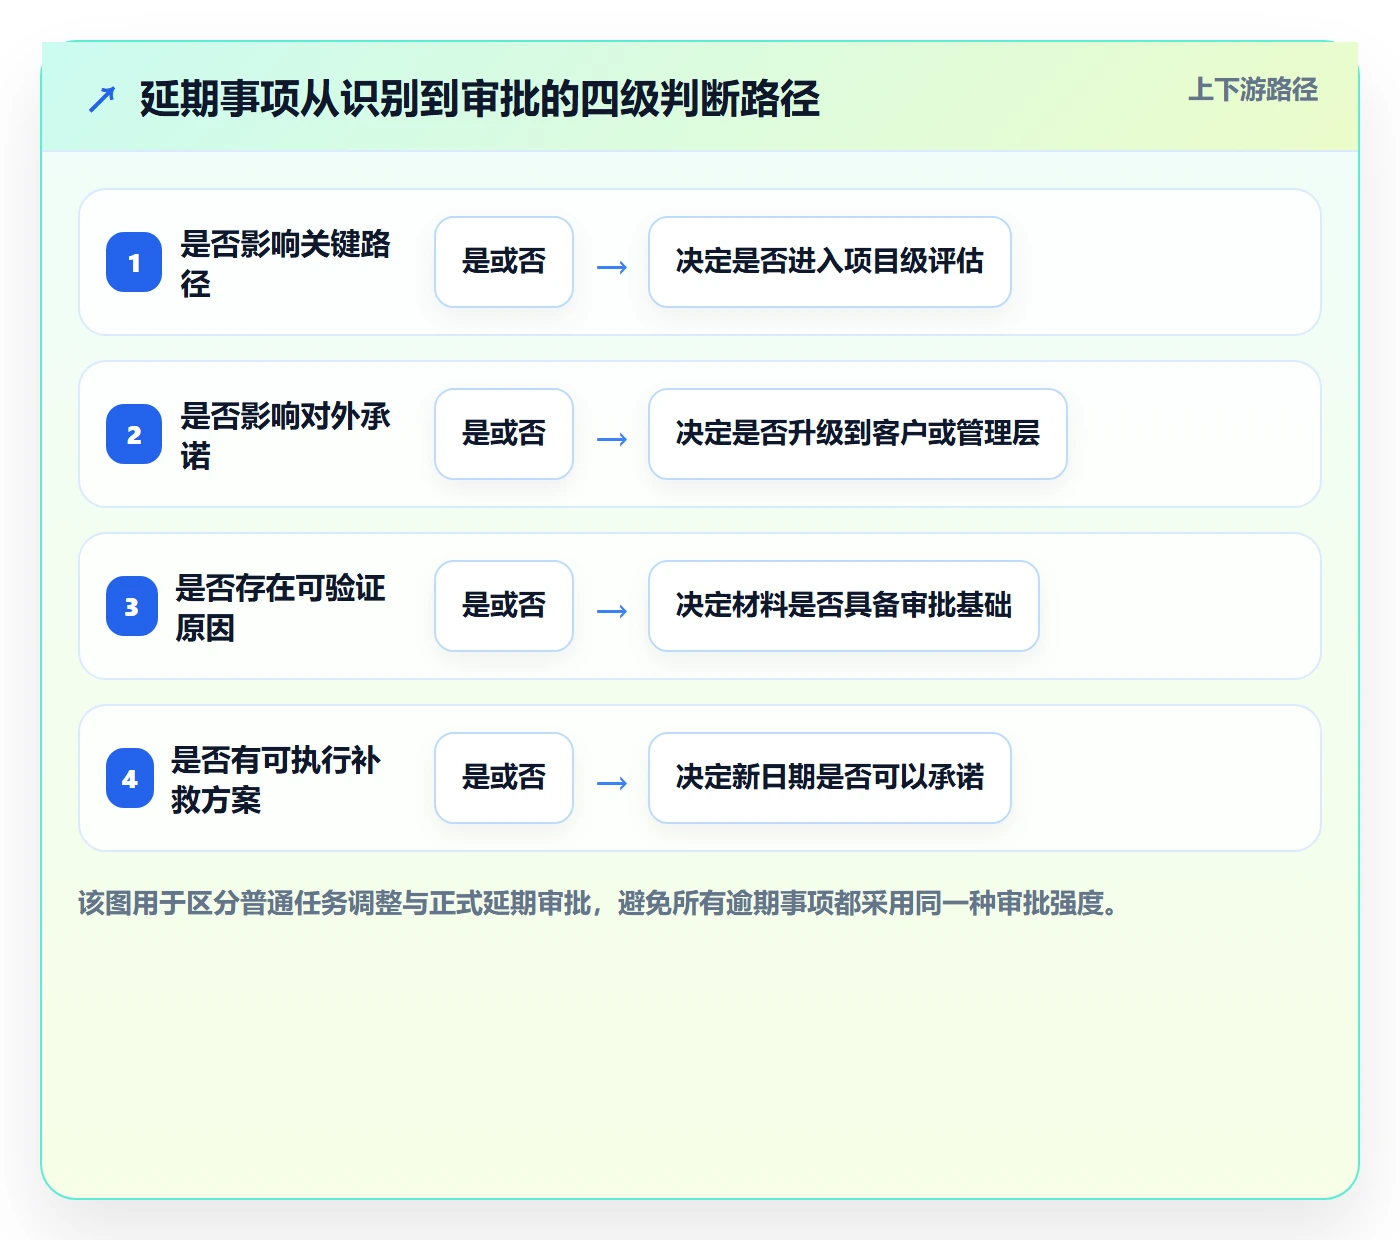The image size is (1400, 1240).
Task: Click the 决定新日期是否可以承诺 box
Action: [830, 778]
